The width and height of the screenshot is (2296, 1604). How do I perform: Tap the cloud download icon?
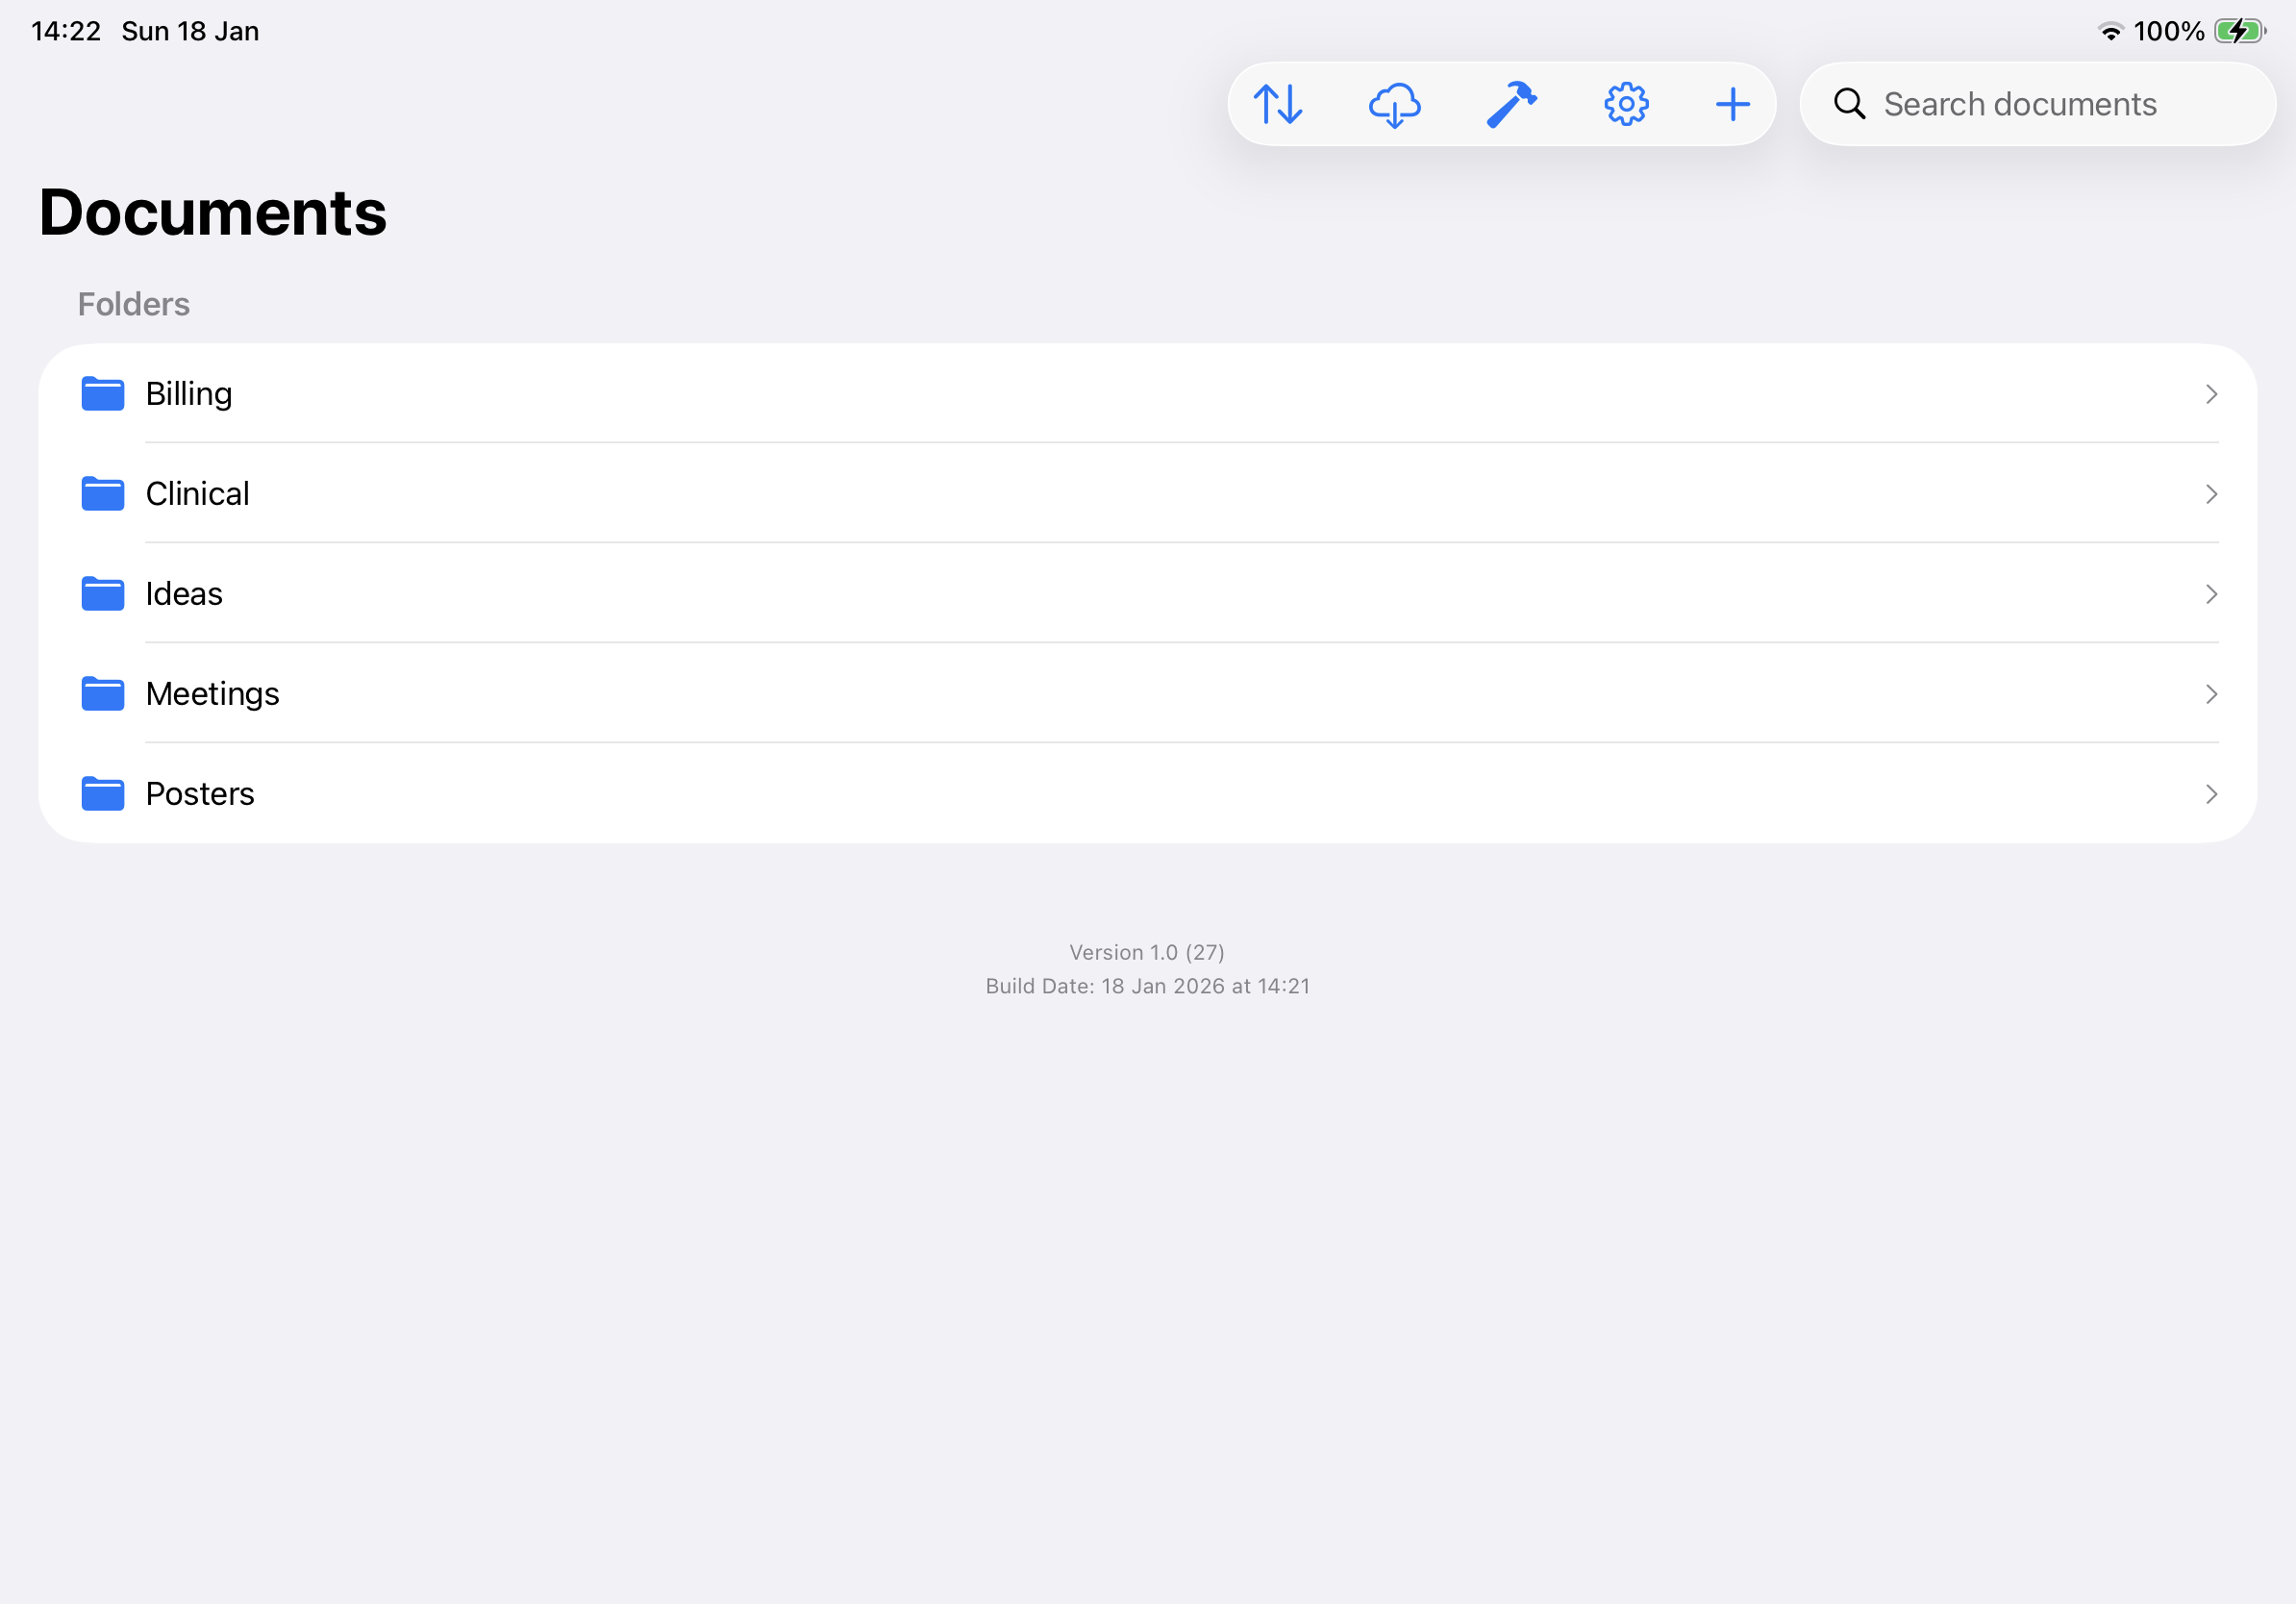pos(1396,103)
